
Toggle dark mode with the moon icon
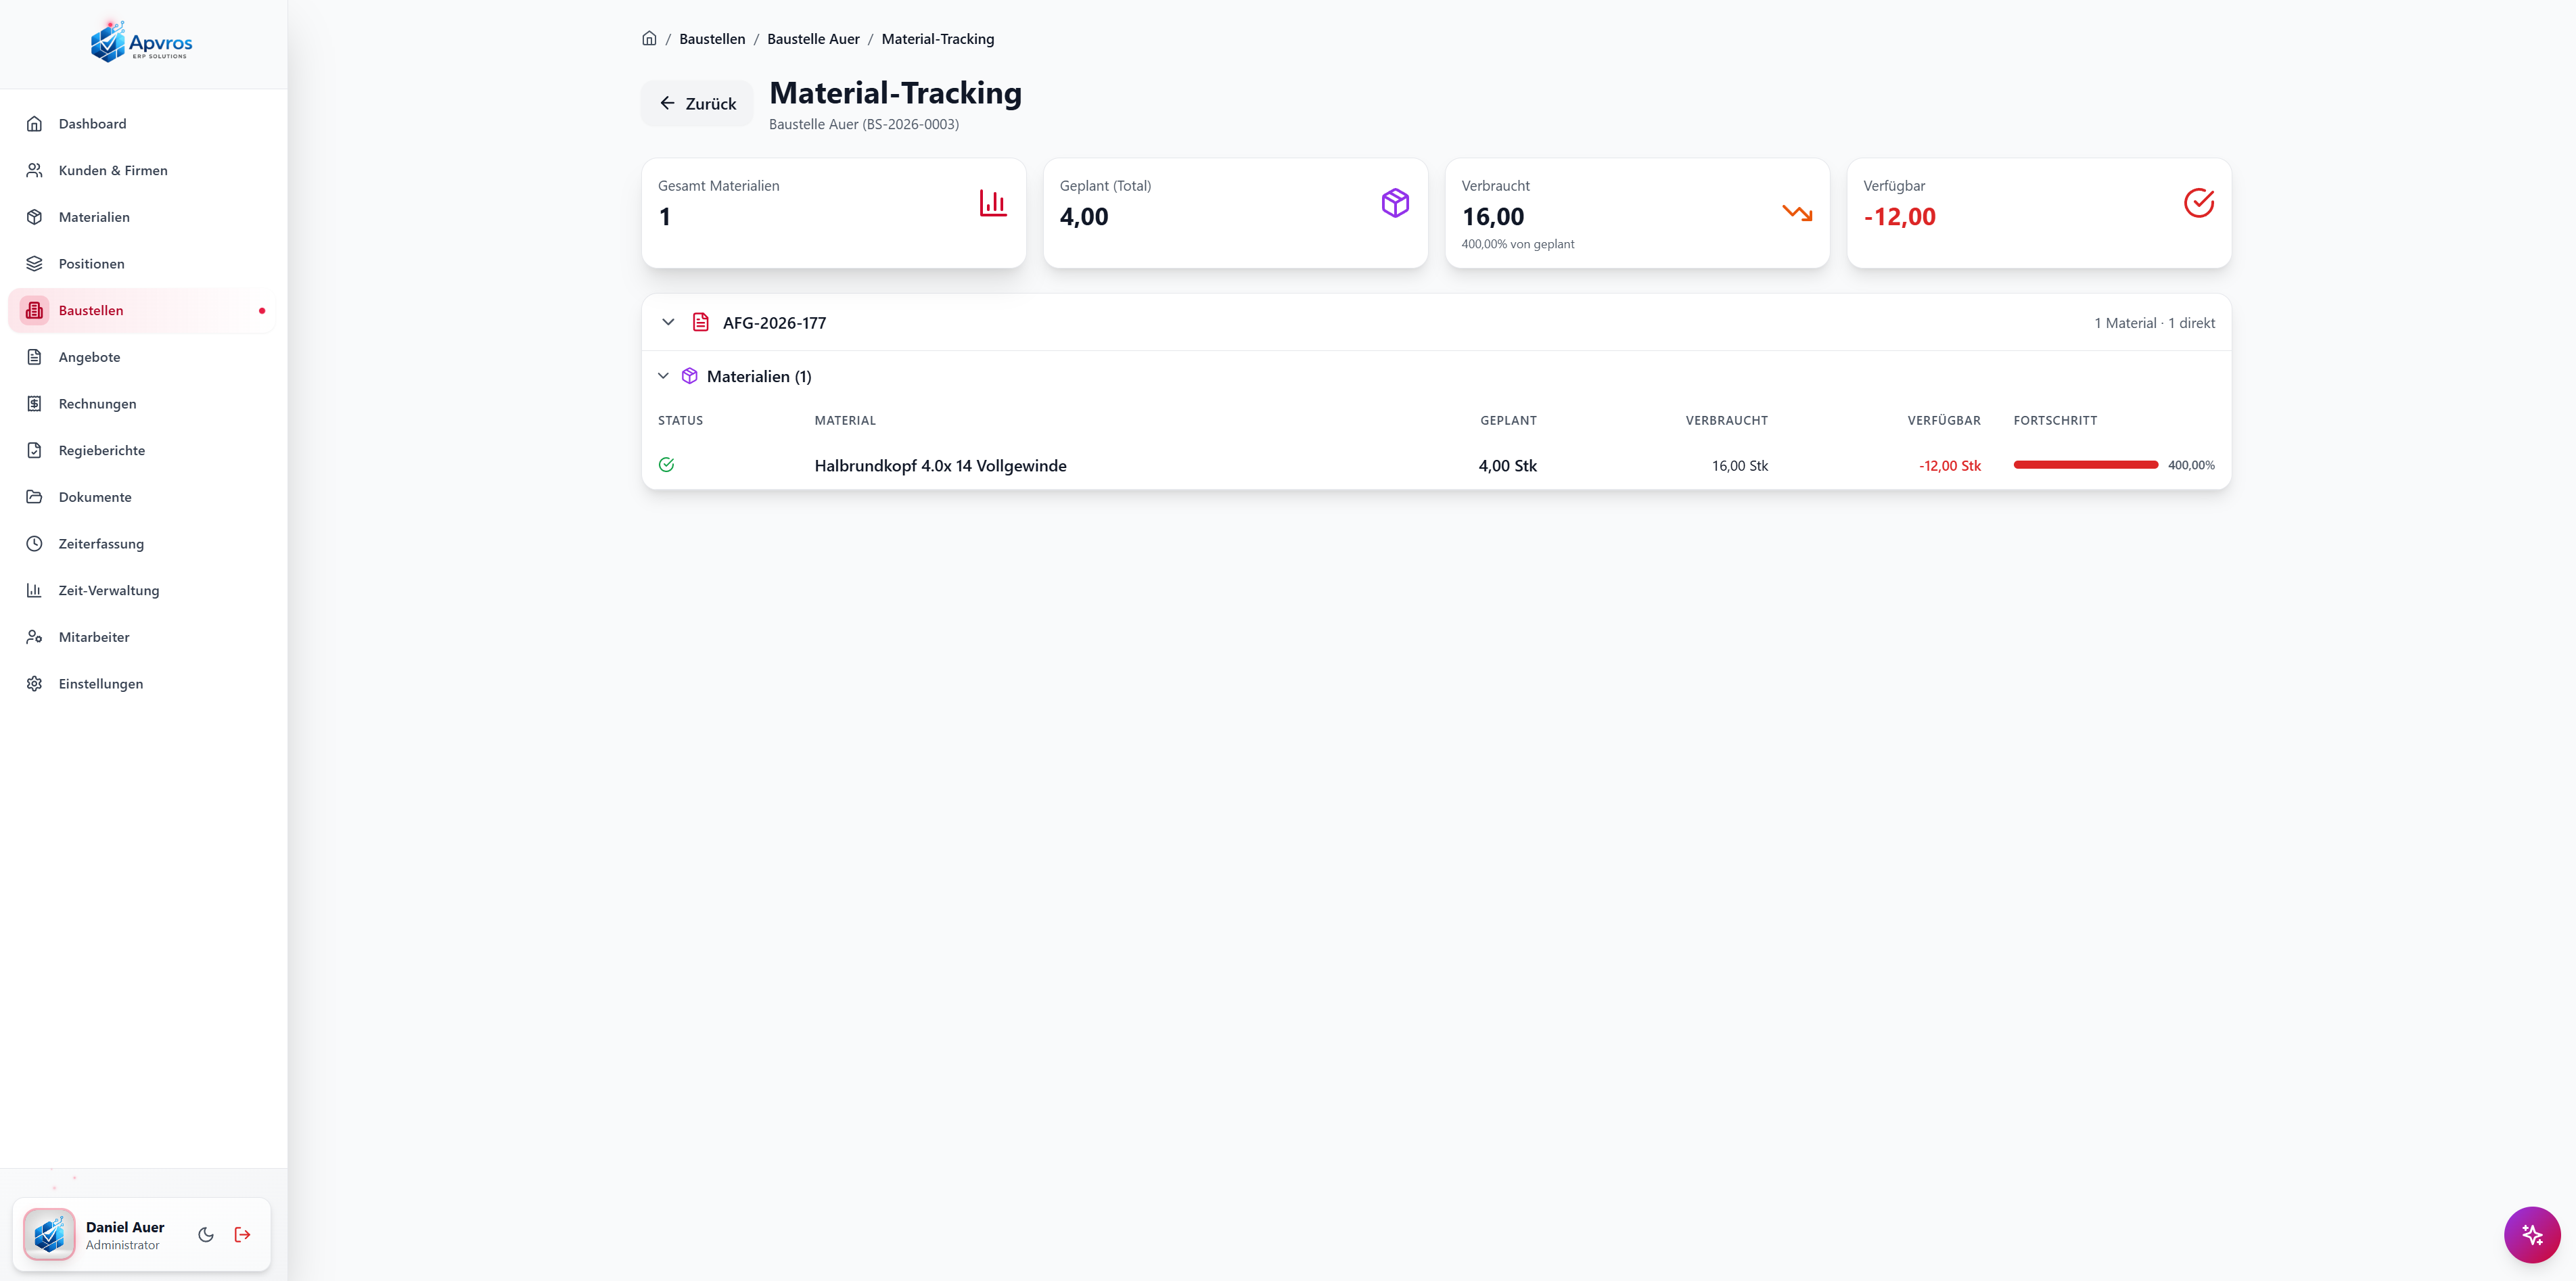206,1234
